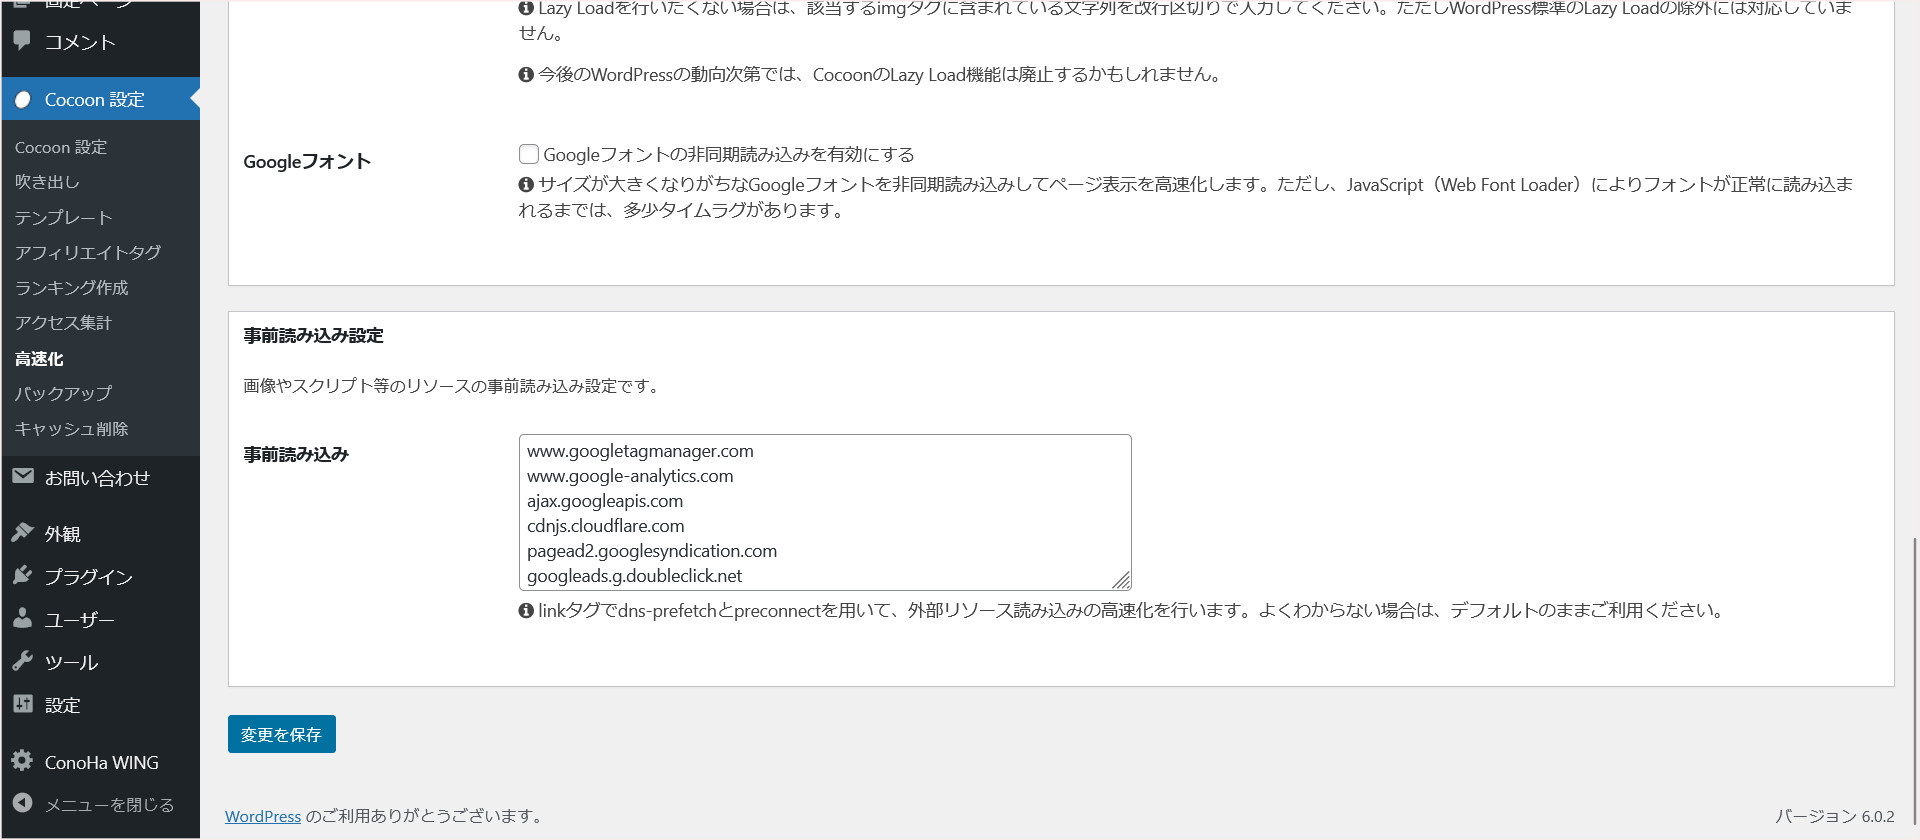This screenshot has width=1920, height=840.
Task: Click the wrench icon for ツール
Action: (x=23, y=661)
